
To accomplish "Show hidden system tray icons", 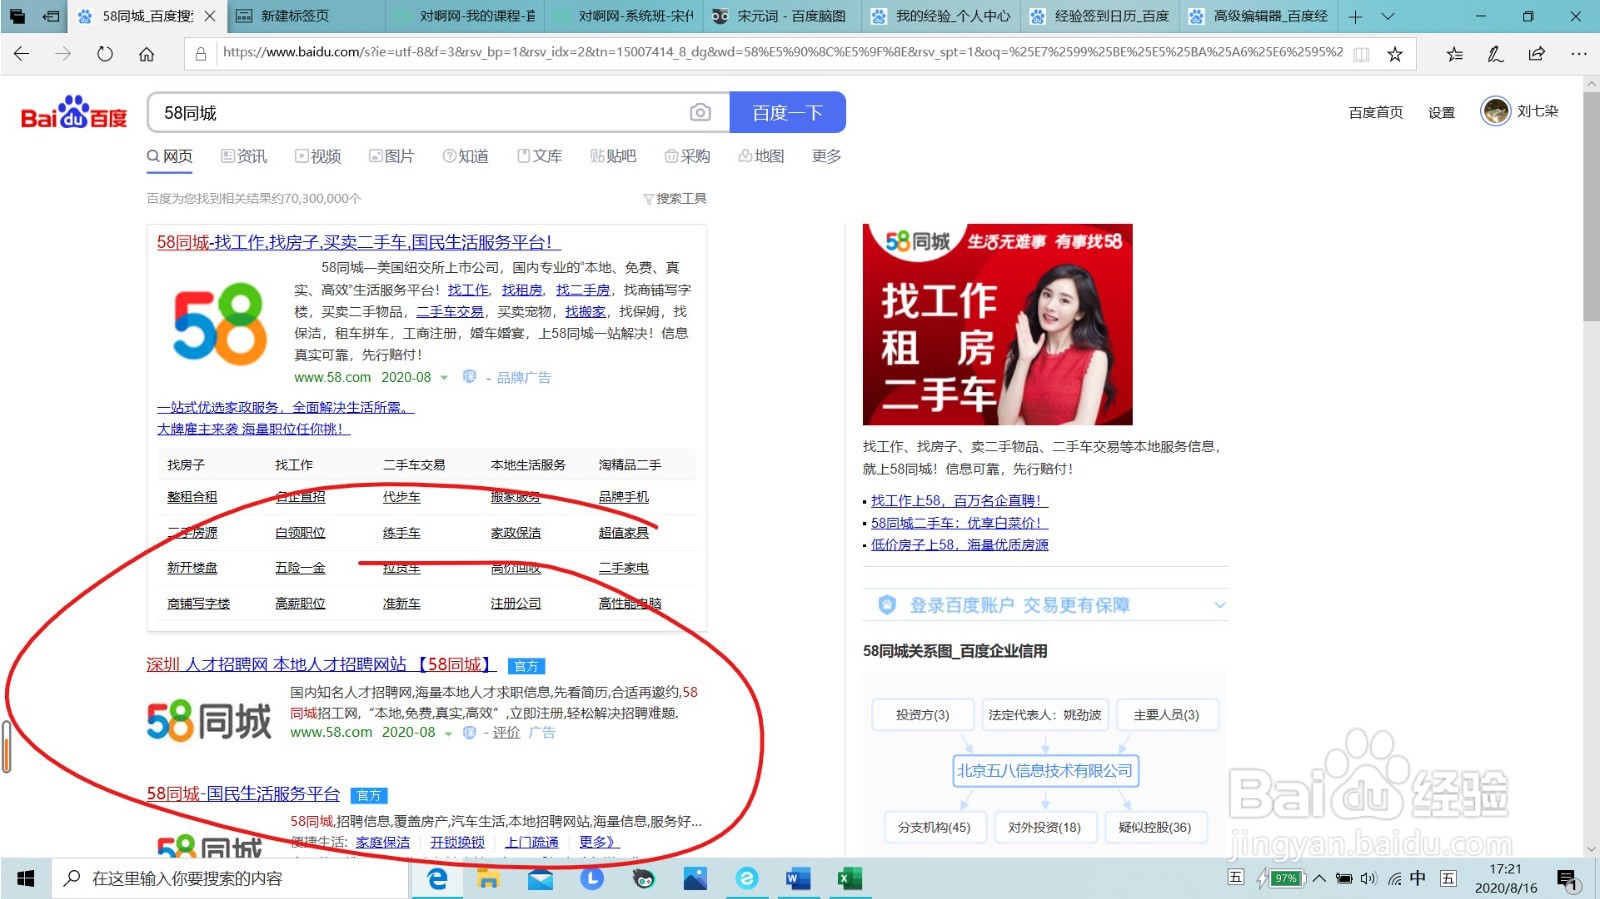I will coord(1320,878).
